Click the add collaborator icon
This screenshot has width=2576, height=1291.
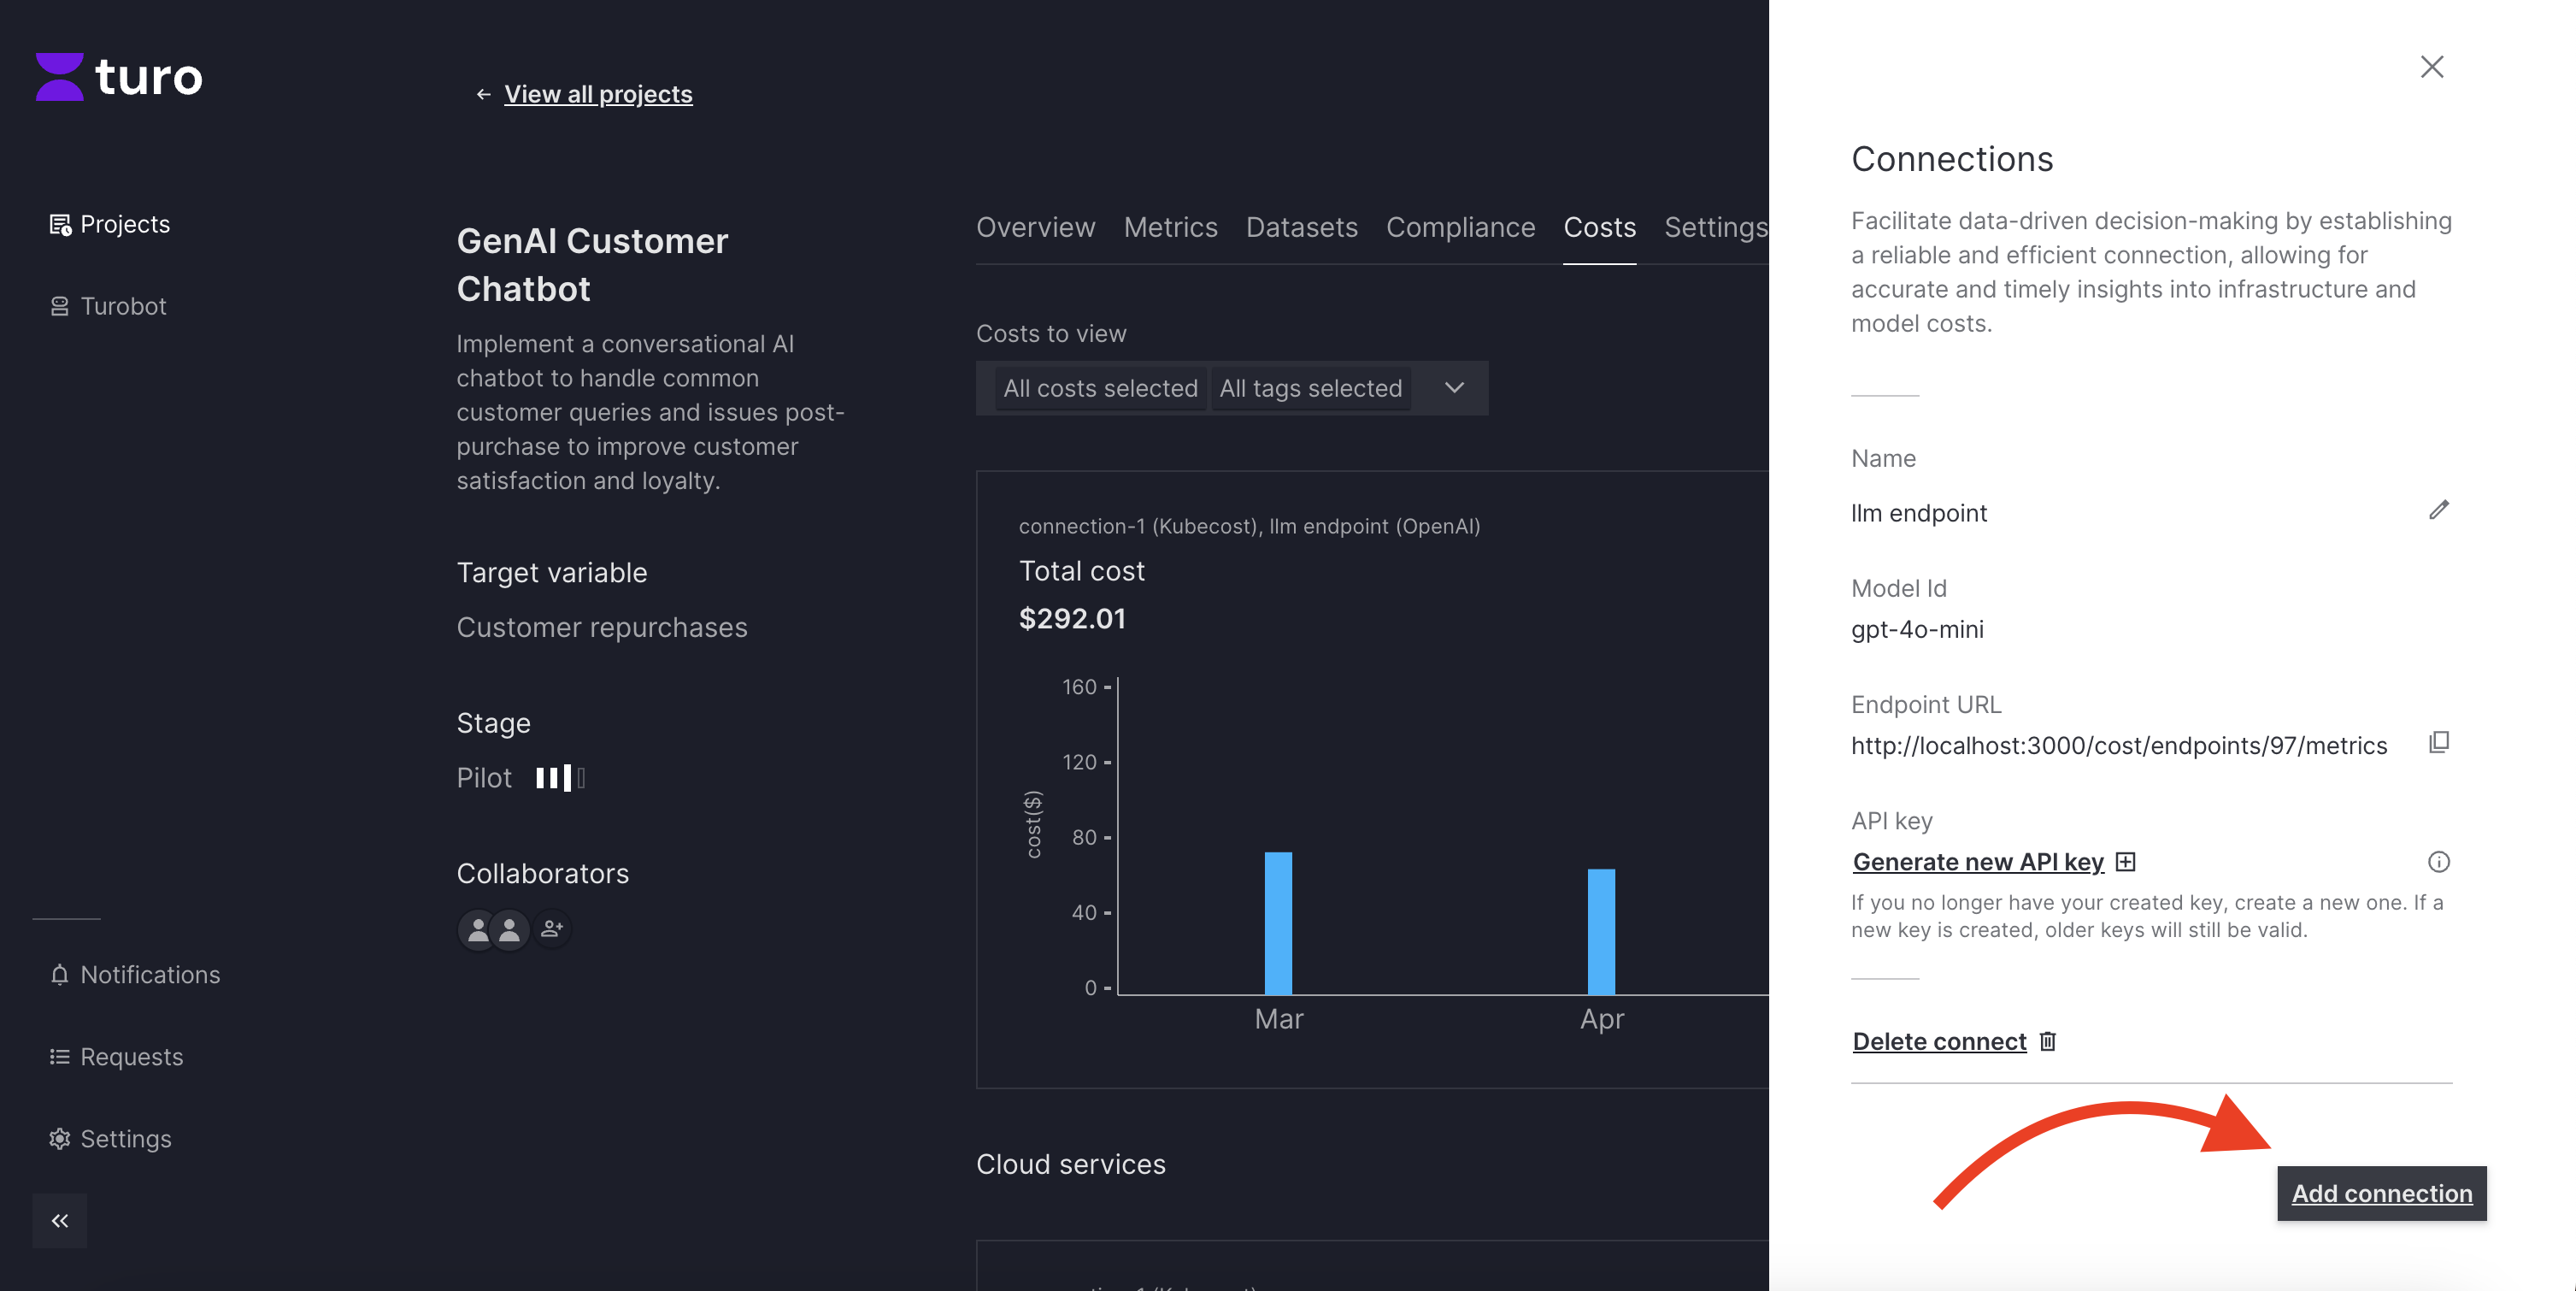pos(552,929)
